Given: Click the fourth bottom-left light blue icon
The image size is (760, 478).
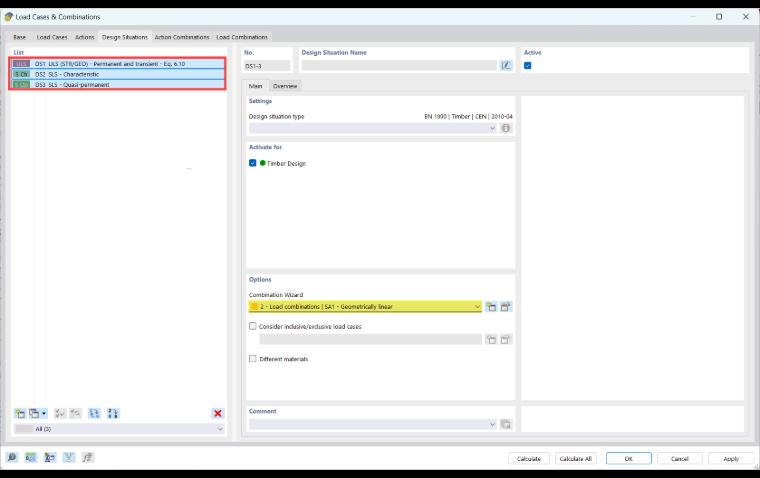Looking at the screenshot, I should pos(69,457).
